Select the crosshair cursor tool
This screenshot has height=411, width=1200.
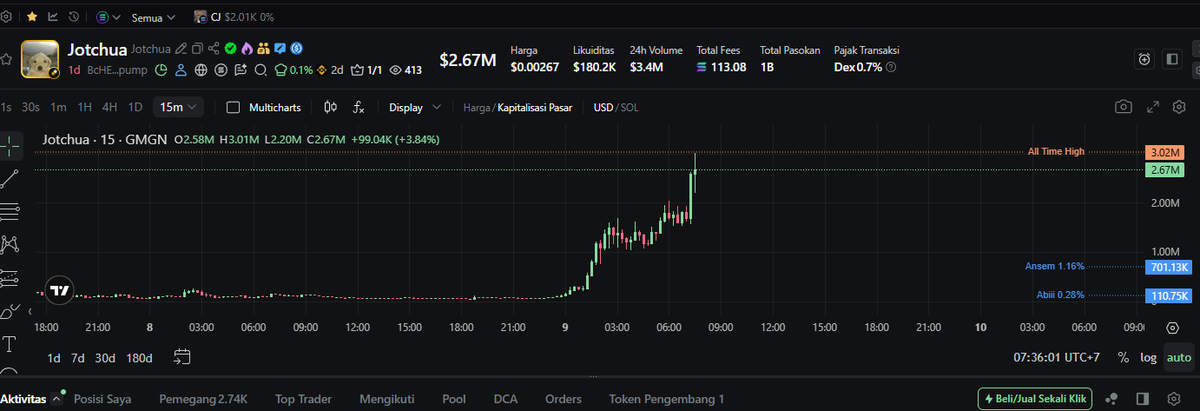10,146
